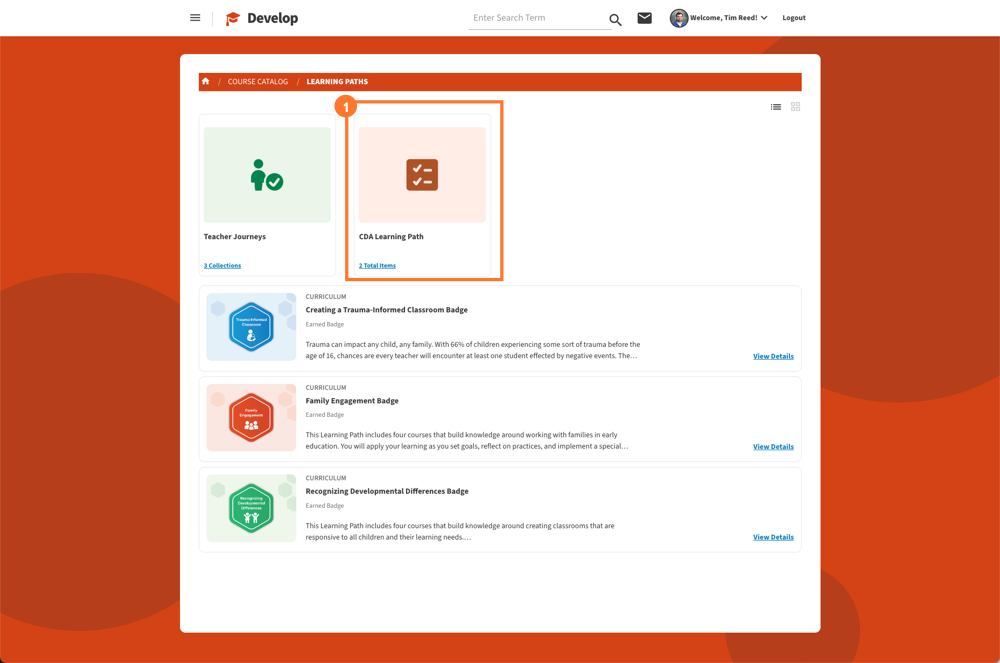Click the Develop graduation cap logo
The width and height of the screenshot is (1000, 663).
pos(233,18)
